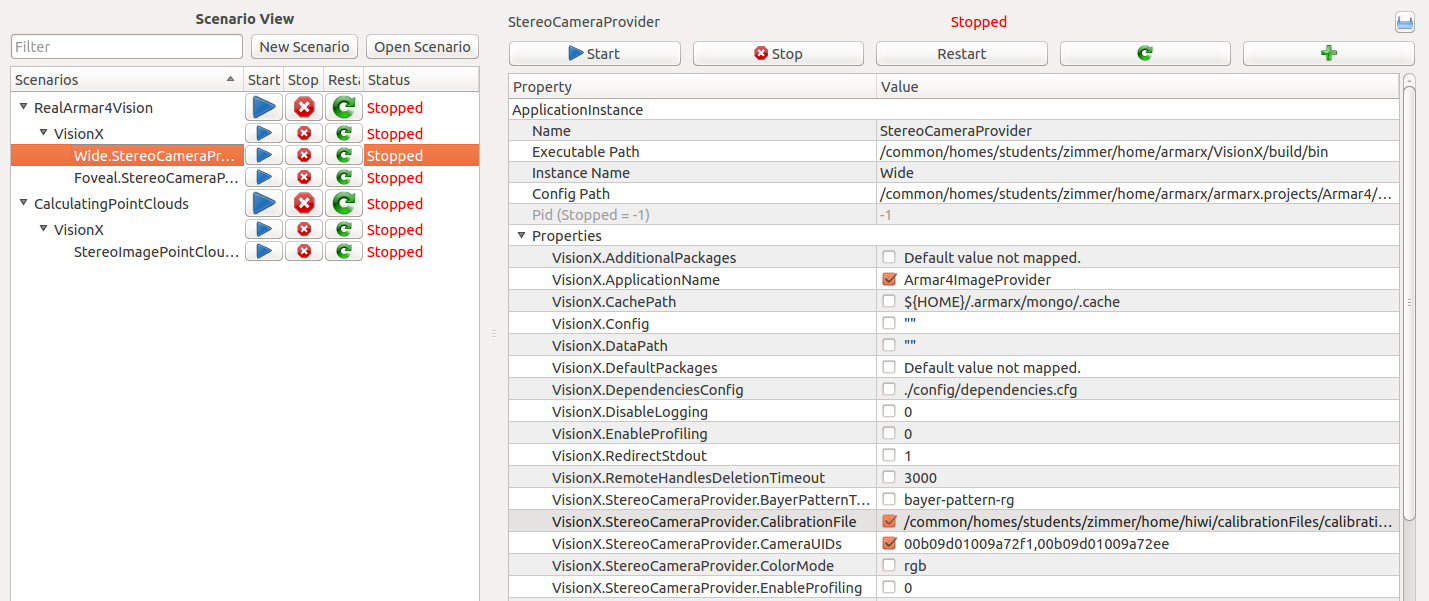This screenshot has width=1429, height=601.
Task: Restart the CalculatingPointClouds scenario
Action: click(x=344, y=203)
